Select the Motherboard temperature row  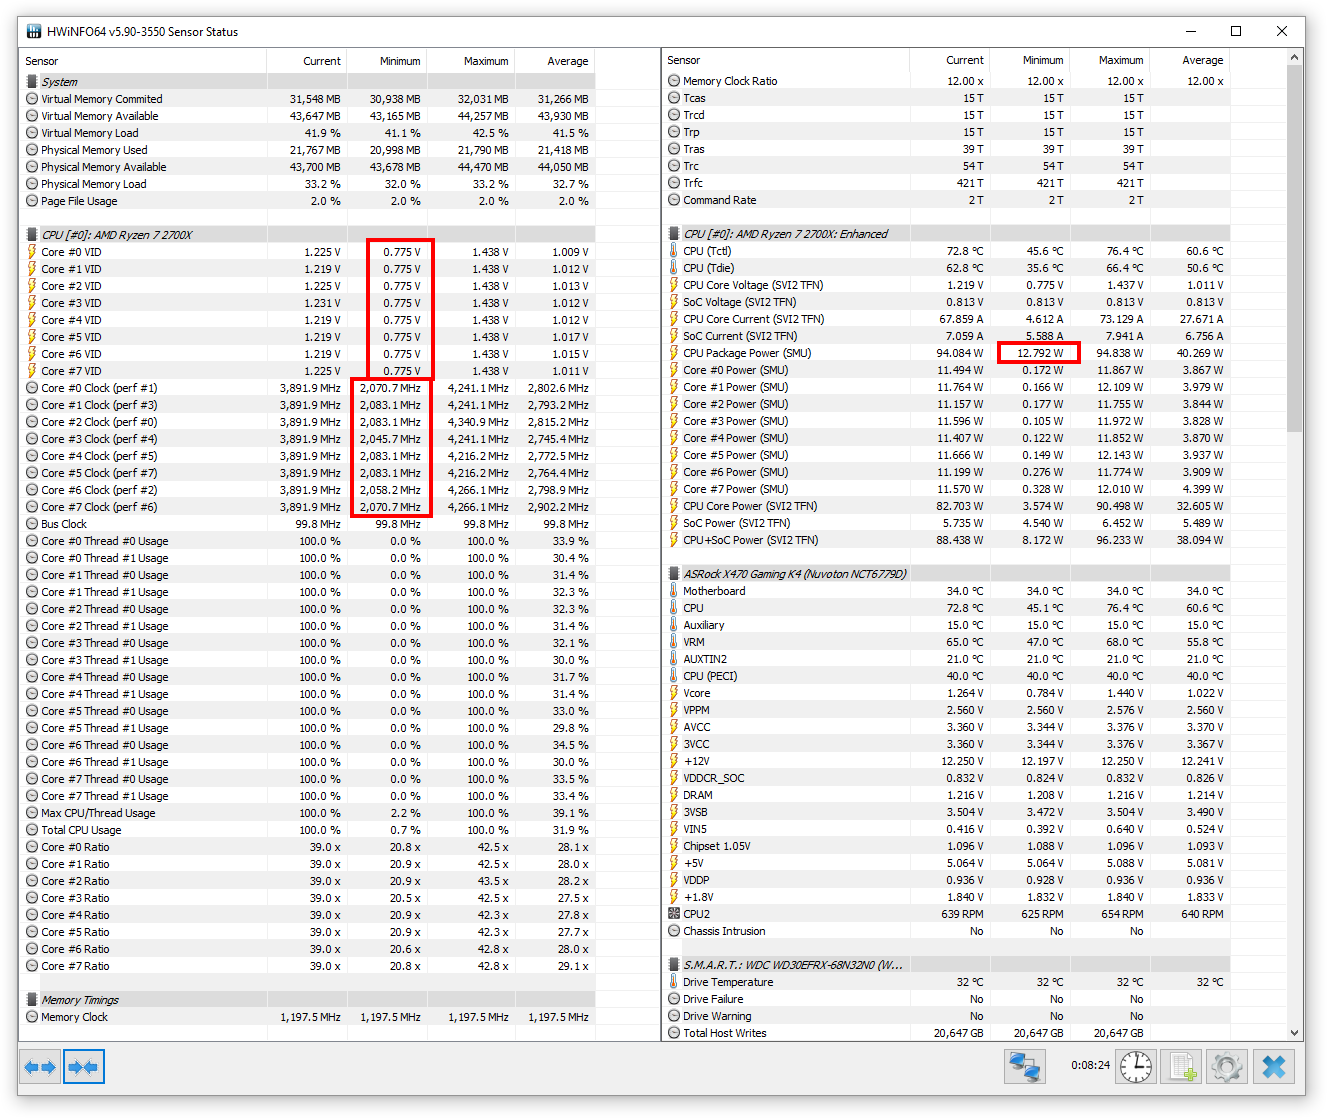point(948,591)
